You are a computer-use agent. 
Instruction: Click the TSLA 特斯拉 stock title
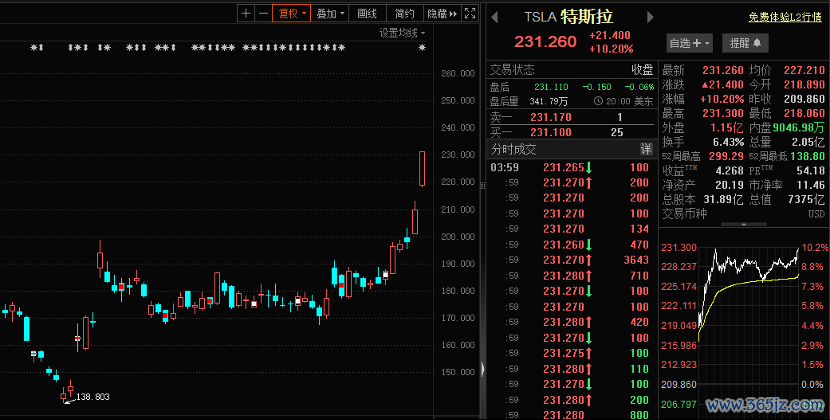pyautogui.click(x=569, y=17)
